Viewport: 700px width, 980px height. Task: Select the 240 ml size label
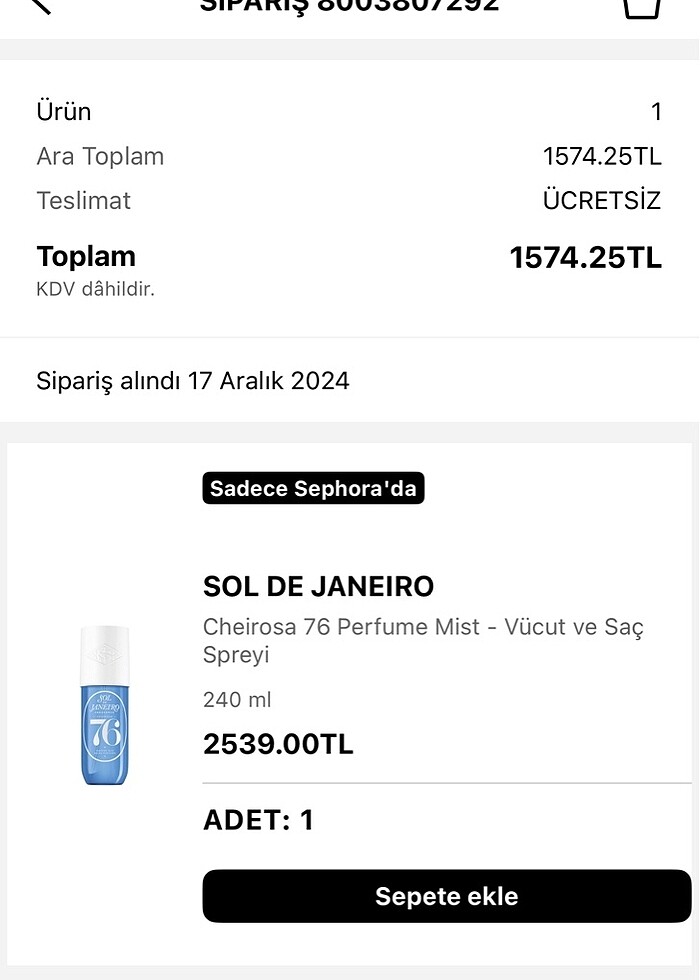click(236, 699)
